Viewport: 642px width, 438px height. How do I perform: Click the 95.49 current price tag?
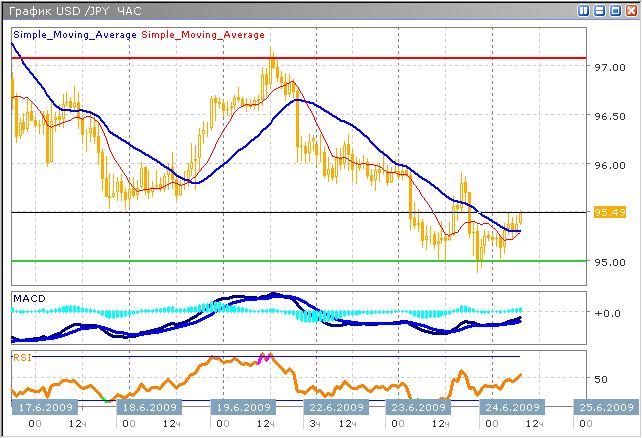609,212
